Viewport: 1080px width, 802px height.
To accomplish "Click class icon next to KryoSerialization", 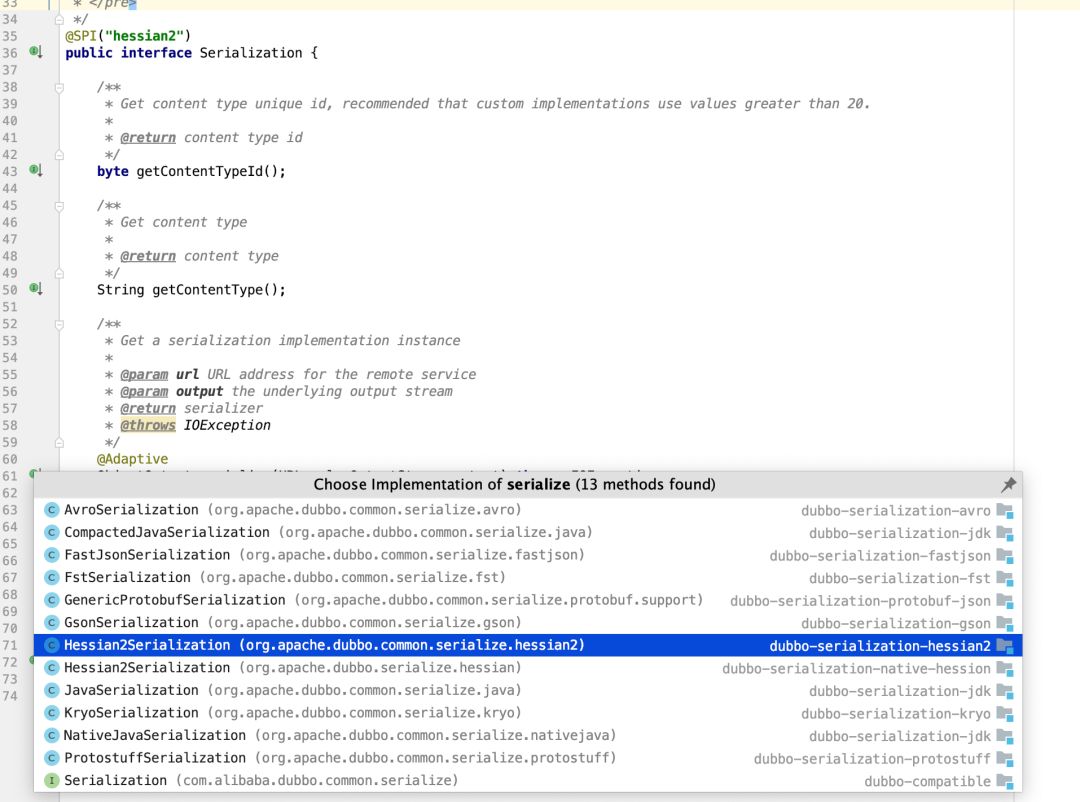I will 51,713.
